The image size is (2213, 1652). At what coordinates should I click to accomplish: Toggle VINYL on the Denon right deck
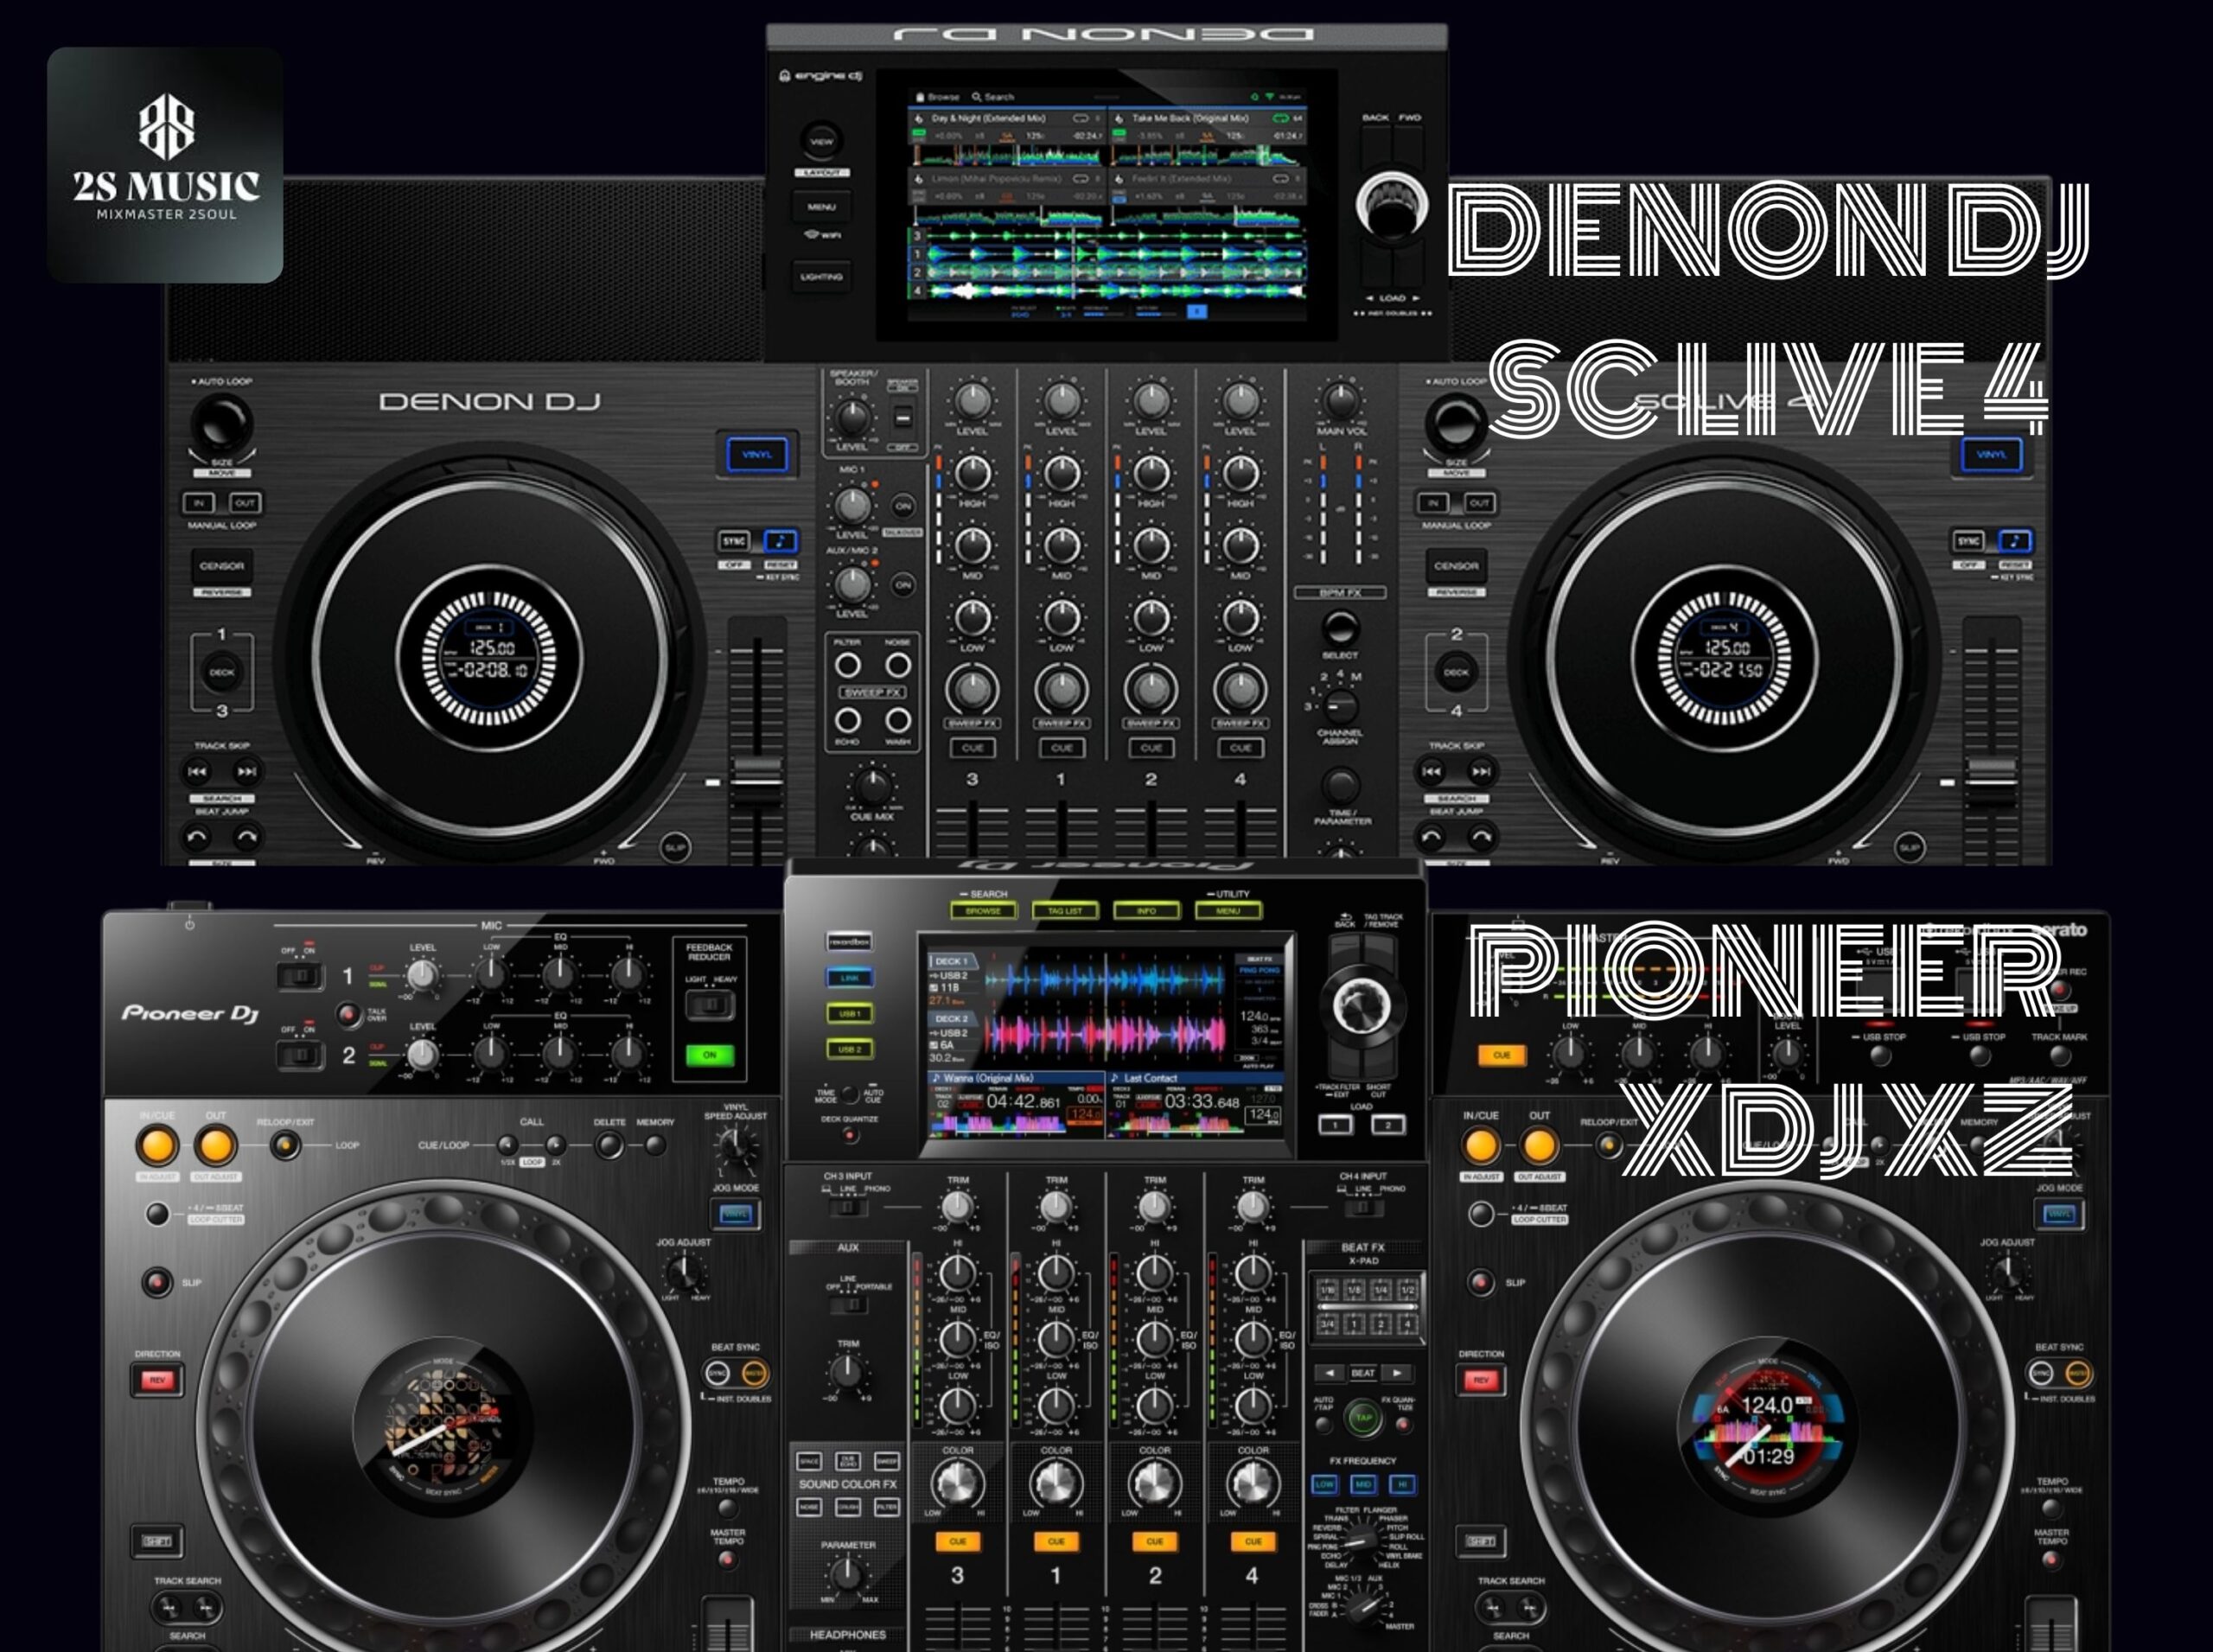pos(1991,455)
